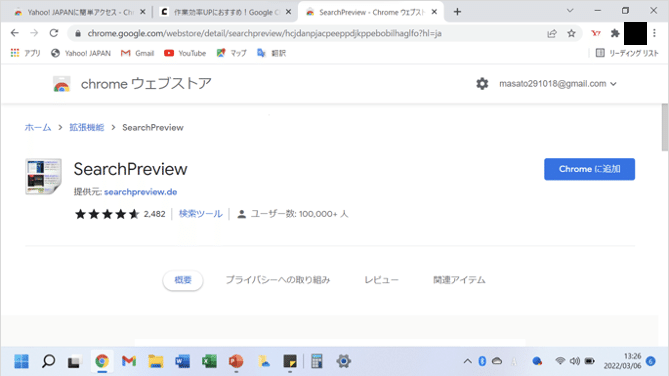Open the notification badge showing 6
This screenshot has width=669, height=376.
pyautogui.click(x=651, y=361)
